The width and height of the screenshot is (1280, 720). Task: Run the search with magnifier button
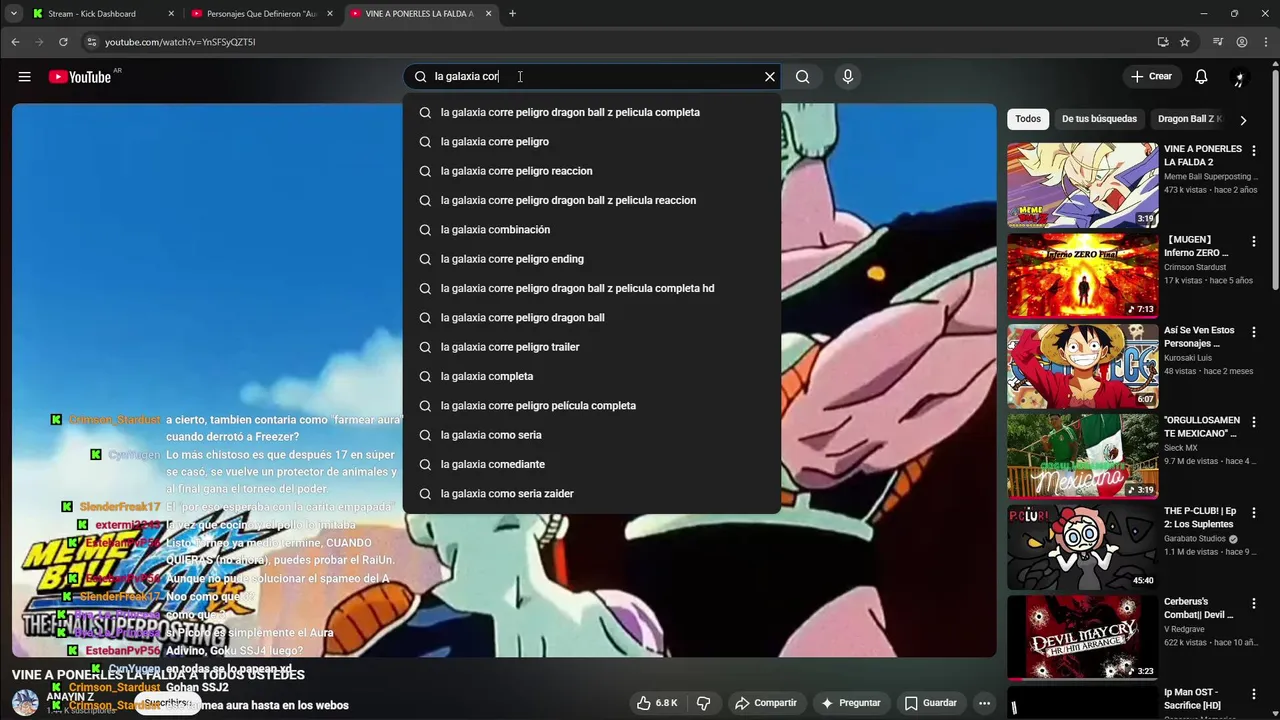click(802, 77)
